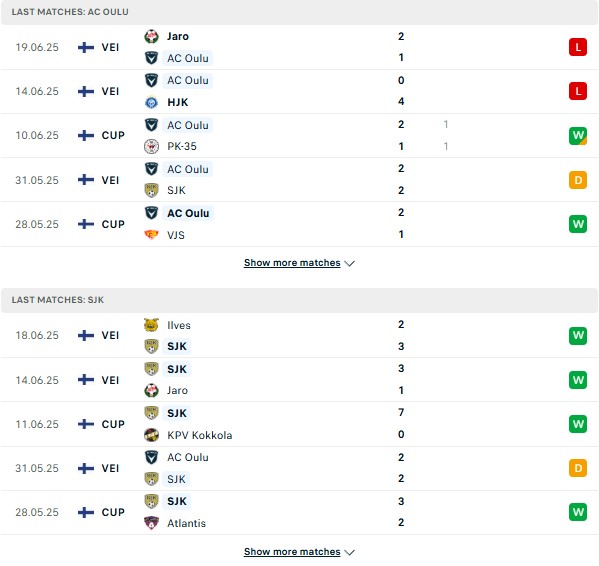This screenshot has height=566, width=599.
Task: Expand more AC Oulu matches
Action: click(292, 263)
